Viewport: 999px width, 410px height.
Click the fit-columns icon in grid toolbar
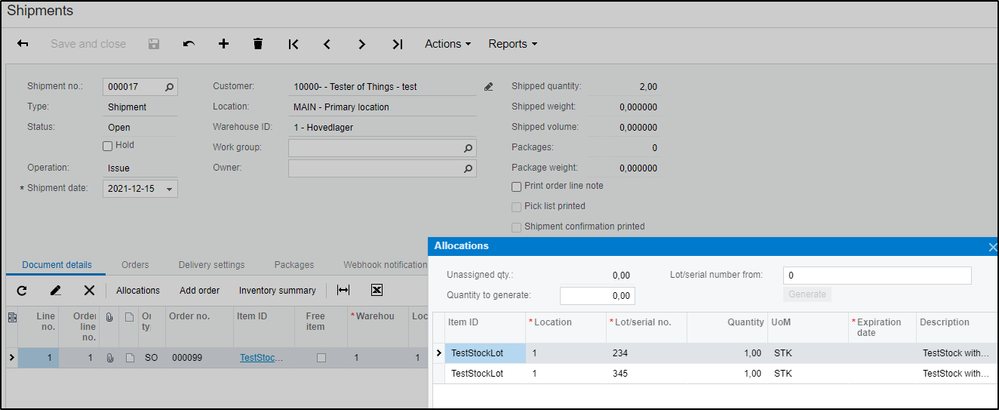click(343, 290)
